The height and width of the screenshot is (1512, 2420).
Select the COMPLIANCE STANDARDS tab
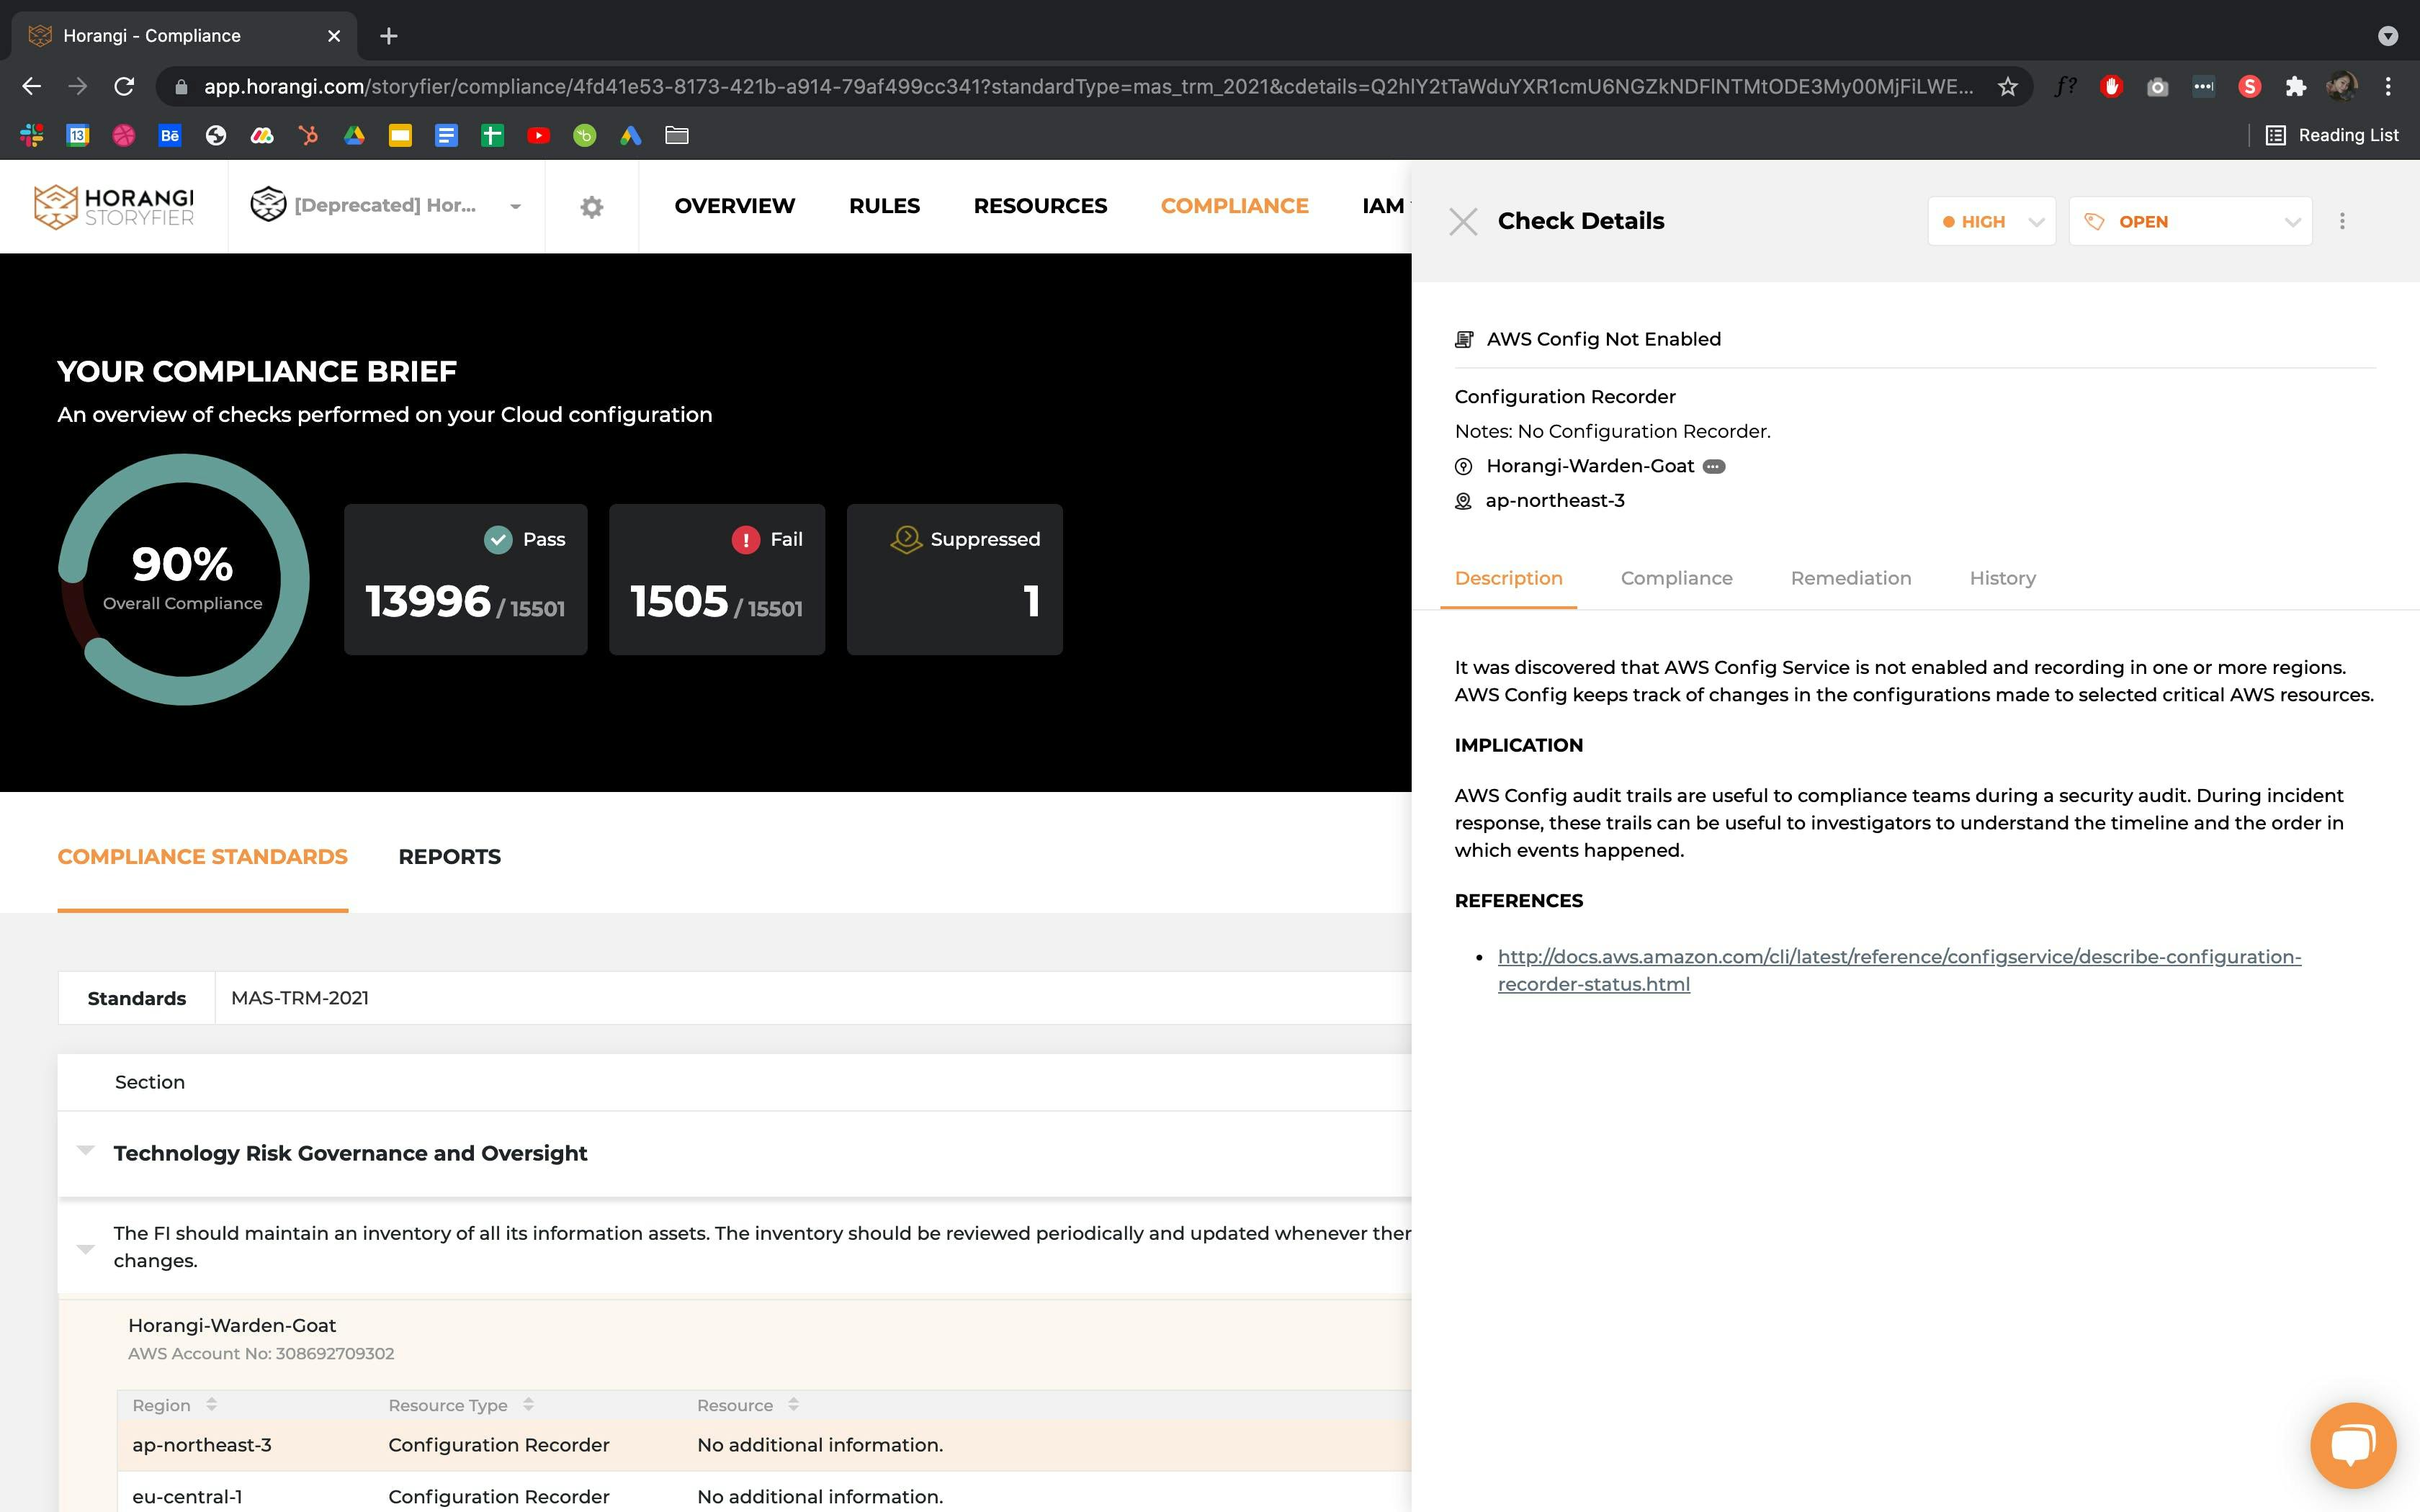coord(202,857)
